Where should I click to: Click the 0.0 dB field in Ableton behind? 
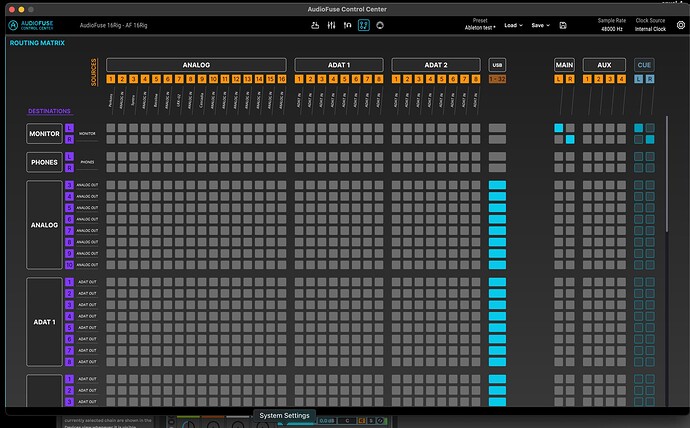click(x=327, y=421)
